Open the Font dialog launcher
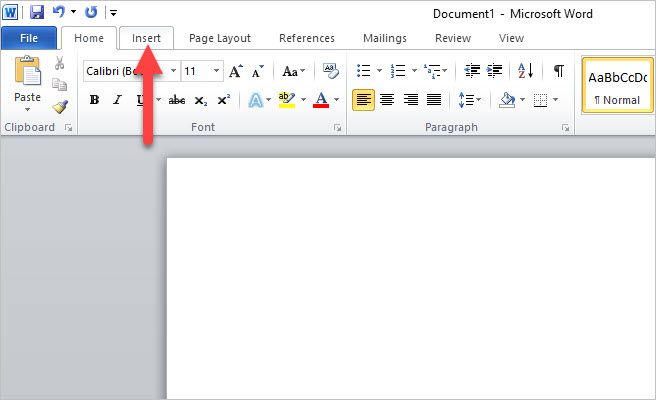656x400 pixels. click(337, 128)
